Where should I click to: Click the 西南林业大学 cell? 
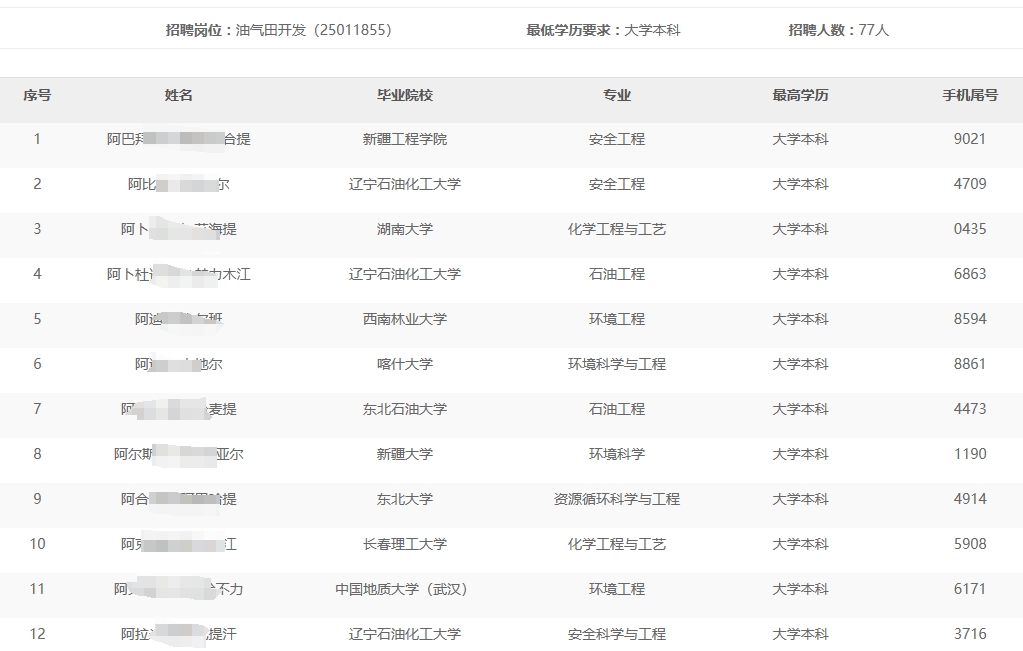tap(405, 319)
